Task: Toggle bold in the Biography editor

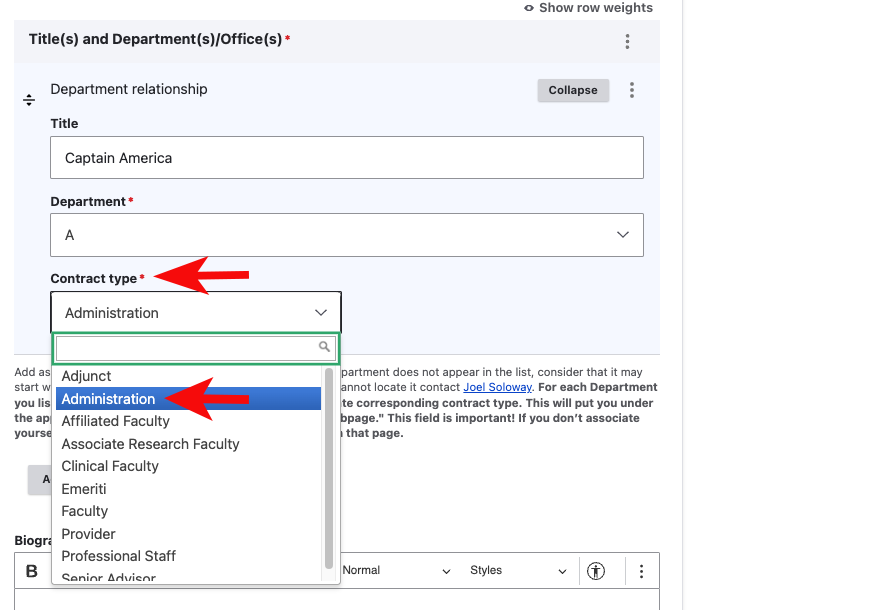Action: click(32, 571)
